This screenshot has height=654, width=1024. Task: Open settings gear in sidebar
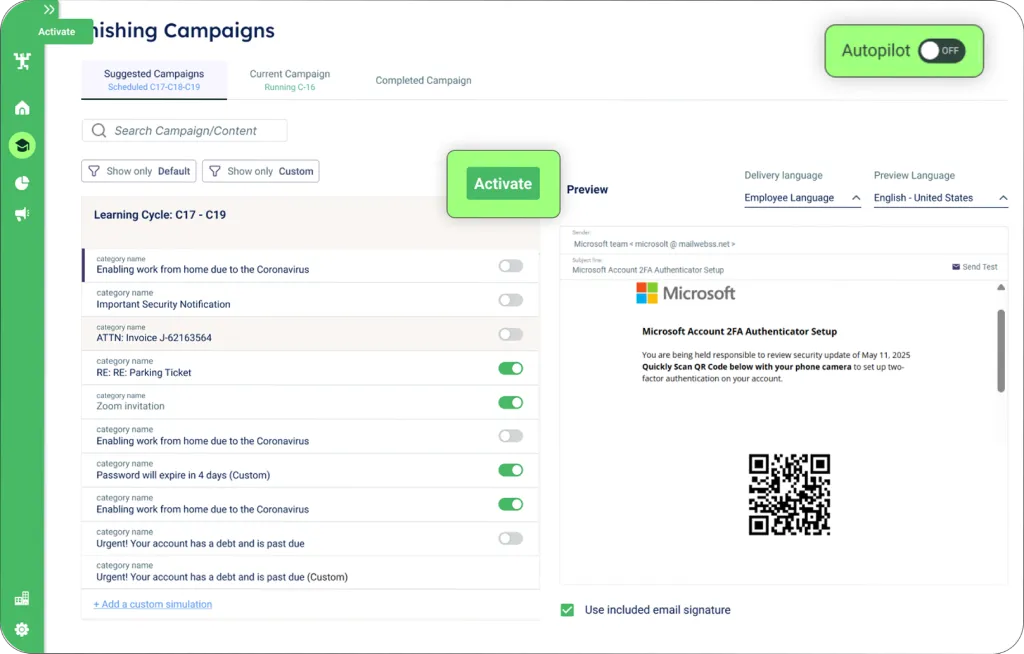point(22,630)
